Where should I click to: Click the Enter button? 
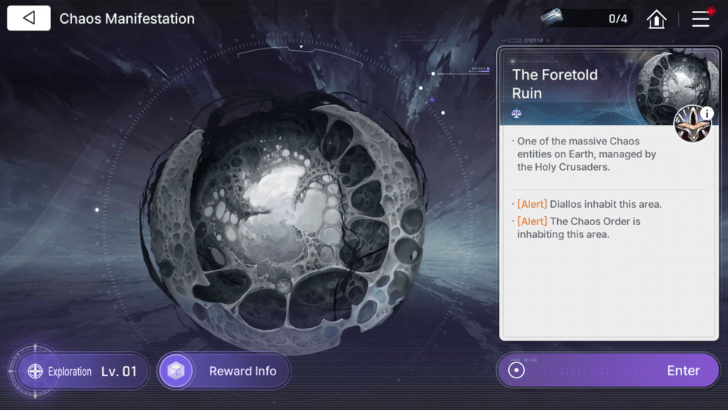(x=608, y=370)
